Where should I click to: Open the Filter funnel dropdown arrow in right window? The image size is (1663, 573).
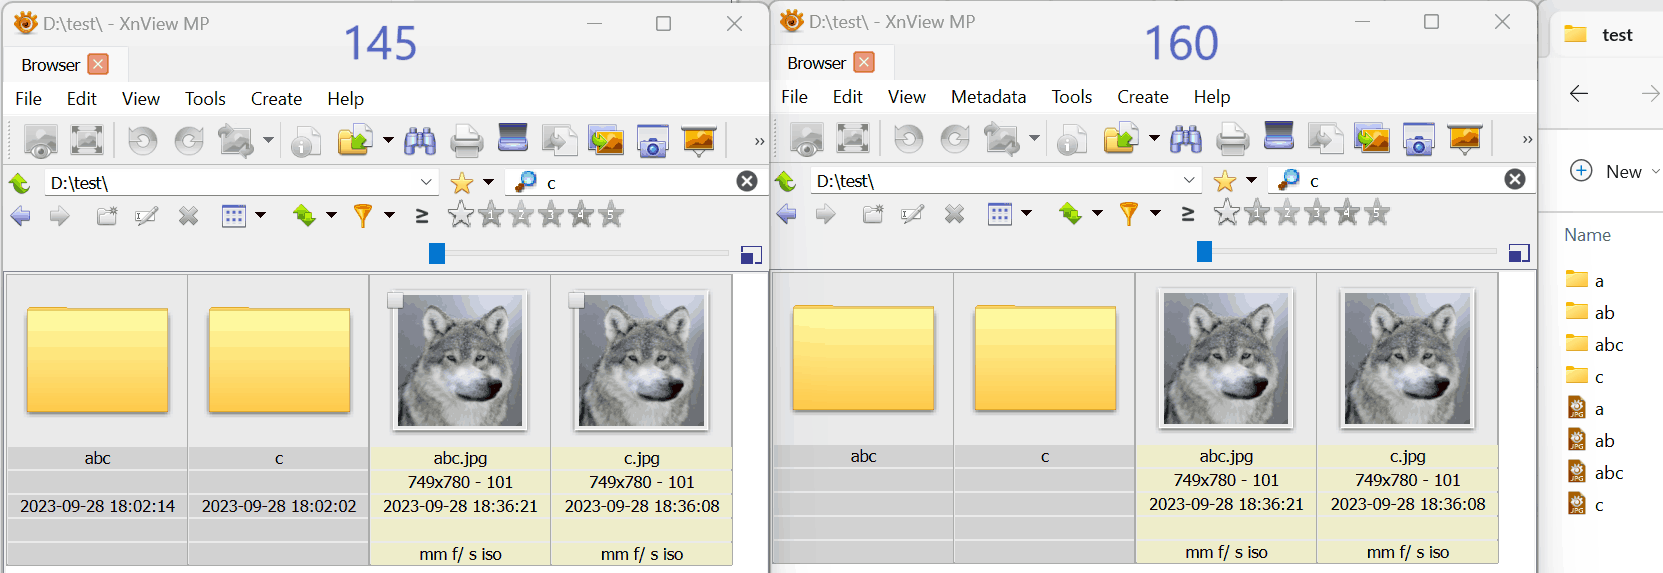[x=1156, y=213]
